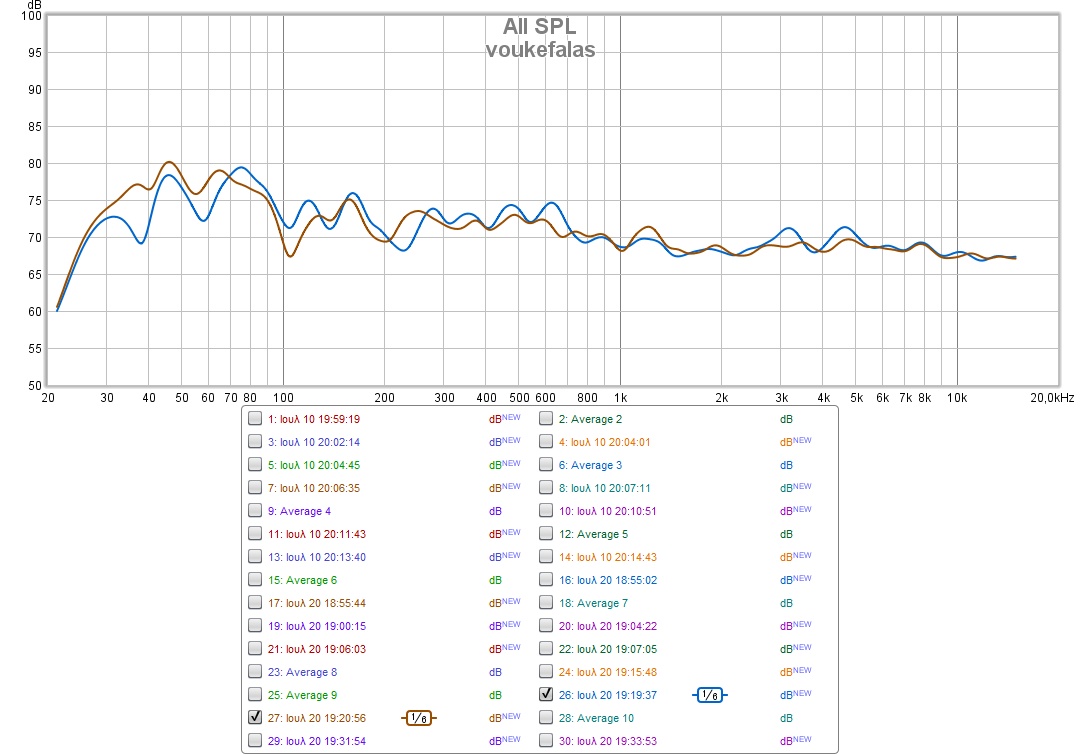Enable checkbox for measurement 1: Ιουλ 10 19:59:19
The image size is (1081, 755).
click(255, 419)
